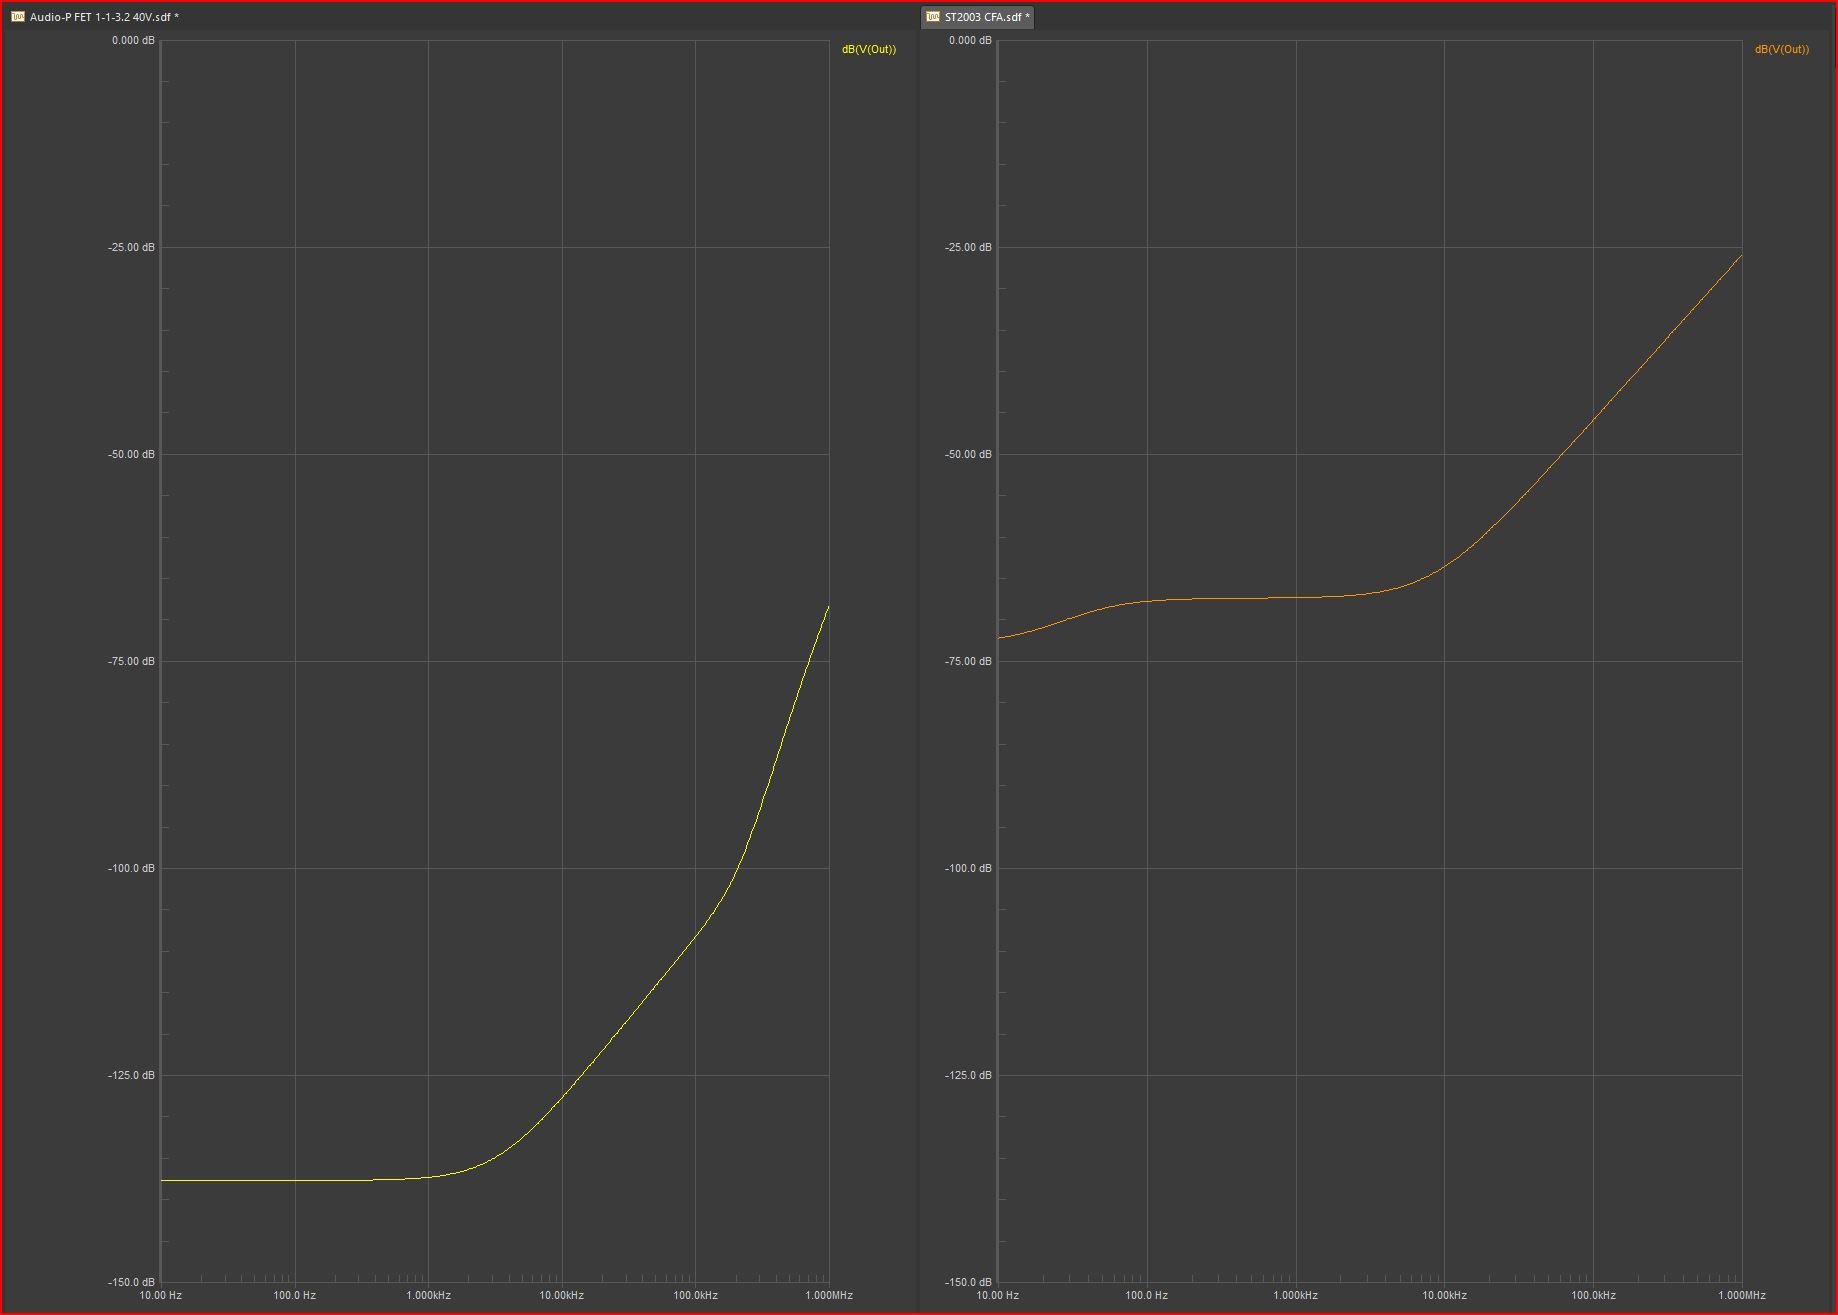Click 1.000kHz frequency label in right plot

coord(1296,1295)
